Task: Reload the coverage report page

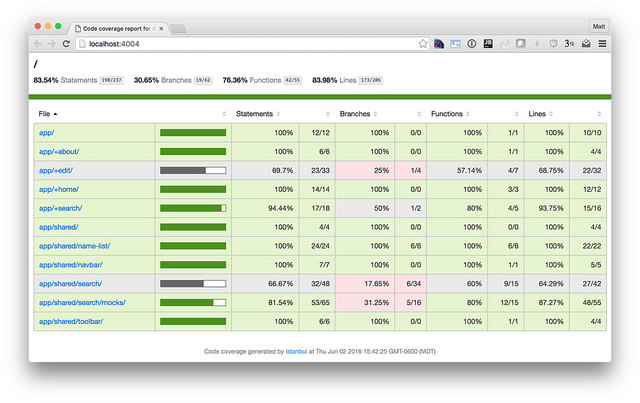Action: [66, 44]
